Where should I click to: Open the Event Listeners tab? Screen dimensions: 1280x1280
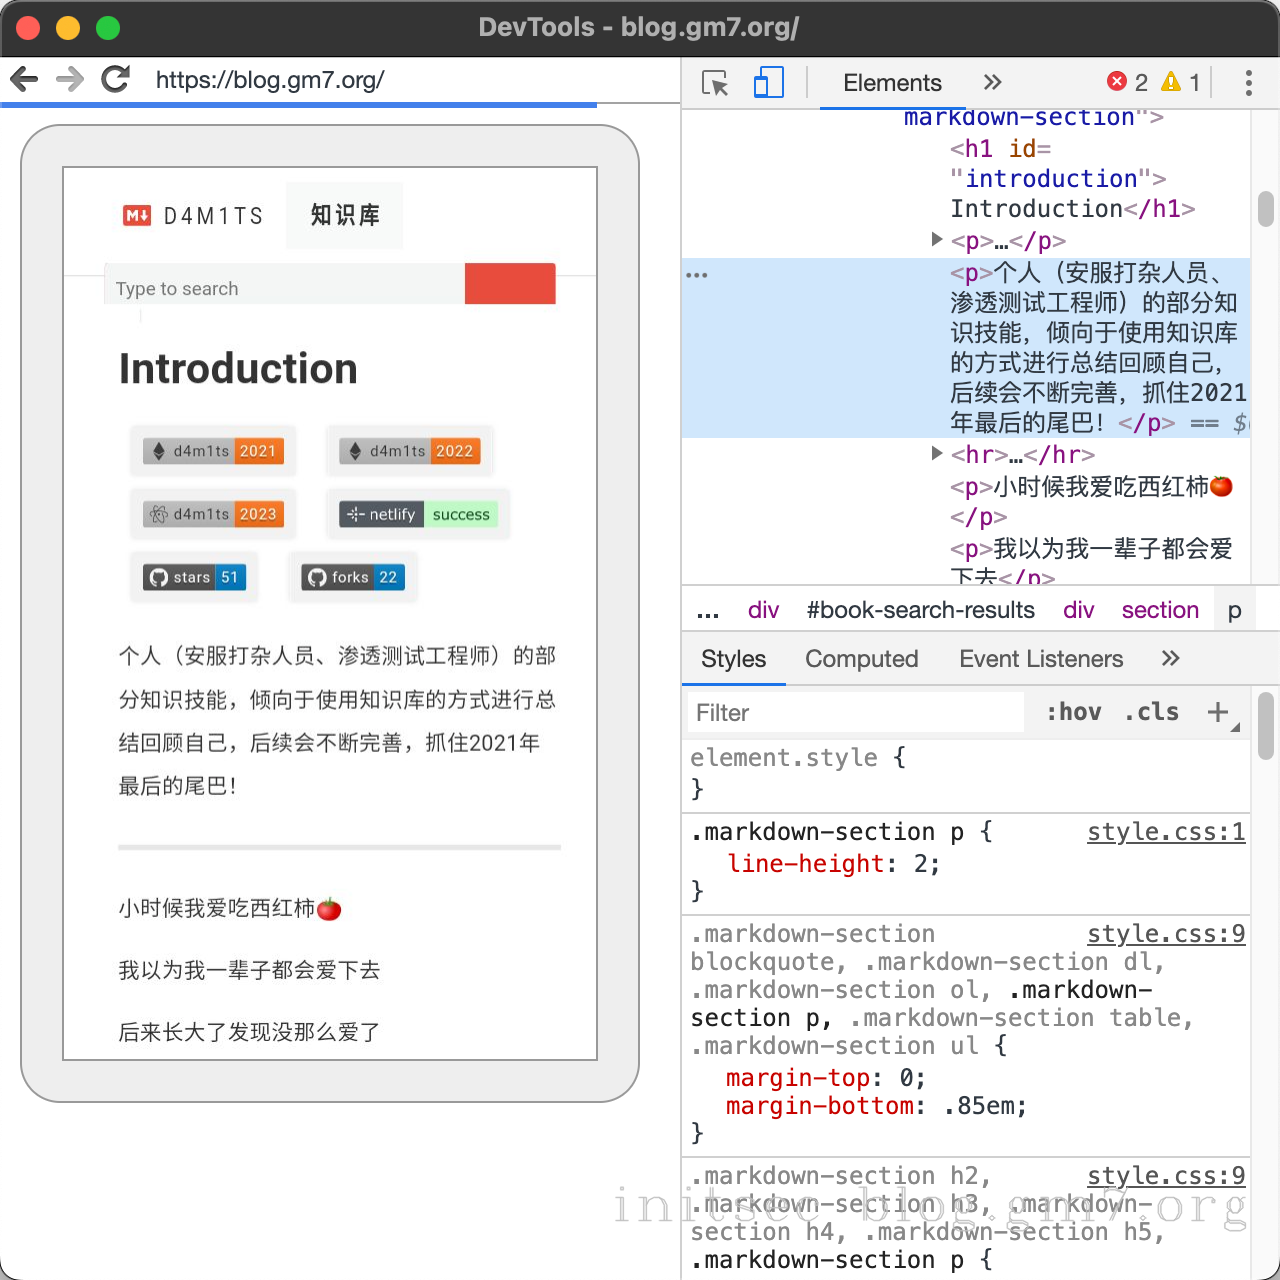click(x=1040, y=659)
